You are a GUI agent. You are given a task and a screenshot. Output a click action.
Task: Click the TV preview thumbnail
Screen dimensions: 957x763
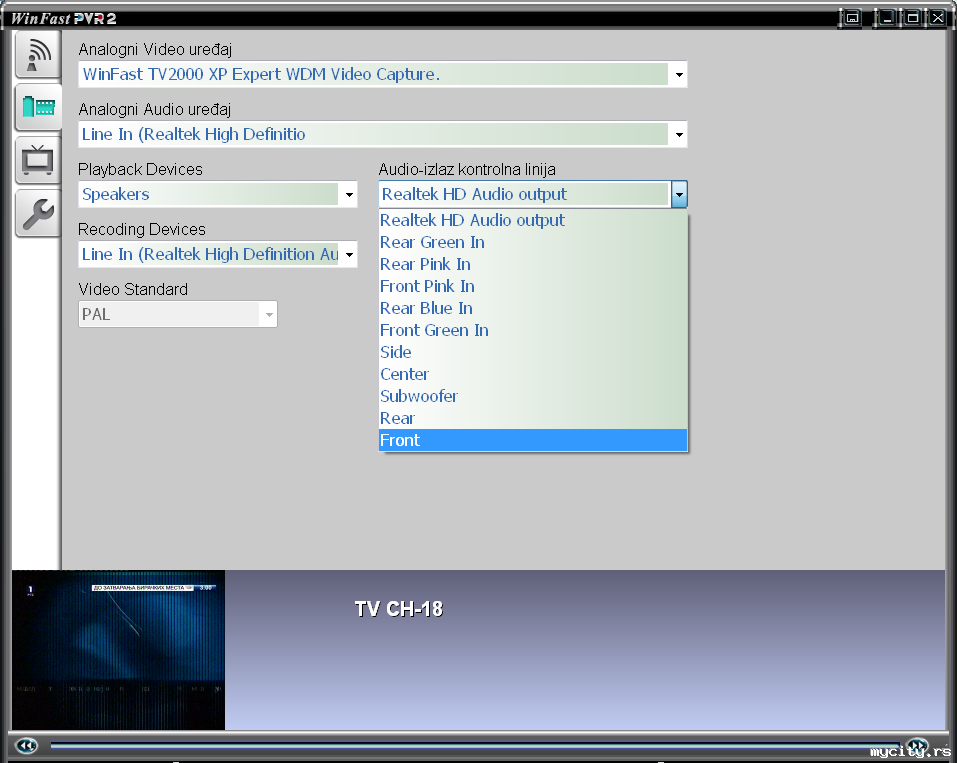pyautogui.click(x=118, y=650)
